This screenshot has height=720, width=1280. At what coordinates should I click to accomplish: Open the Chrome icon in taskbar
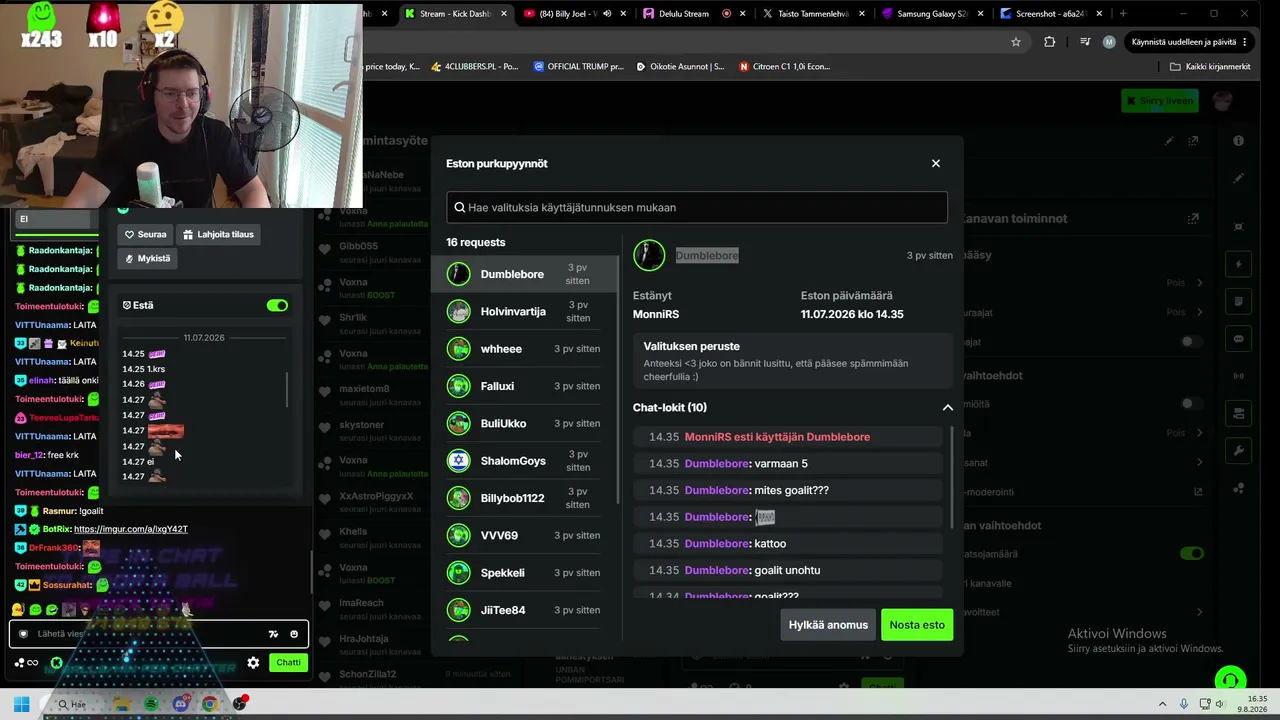click(x=209, y=704)
